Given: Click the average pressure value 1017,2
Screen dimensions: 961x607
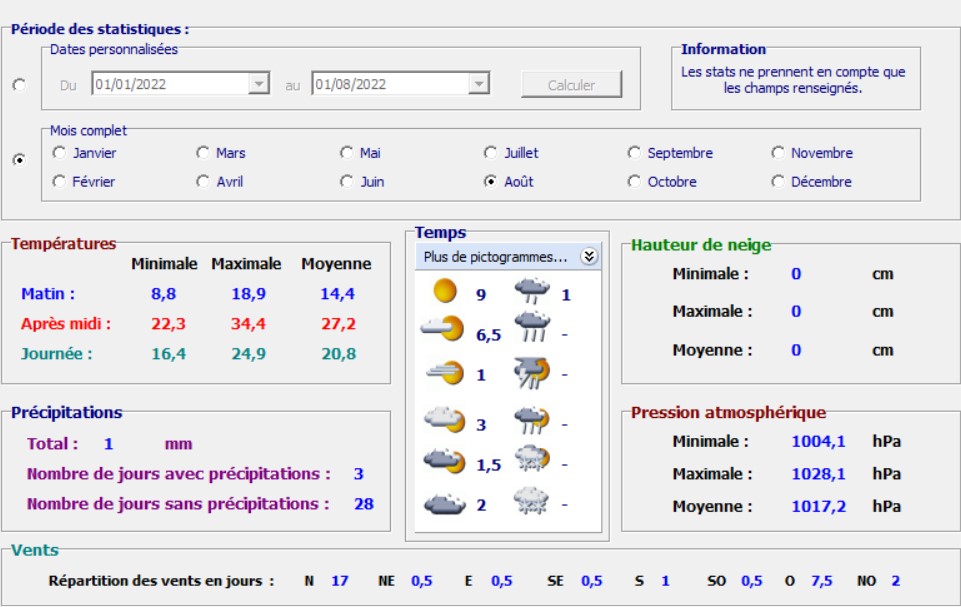Looking at the screenshot, I should pyautogui.click(x=818, y=506).
